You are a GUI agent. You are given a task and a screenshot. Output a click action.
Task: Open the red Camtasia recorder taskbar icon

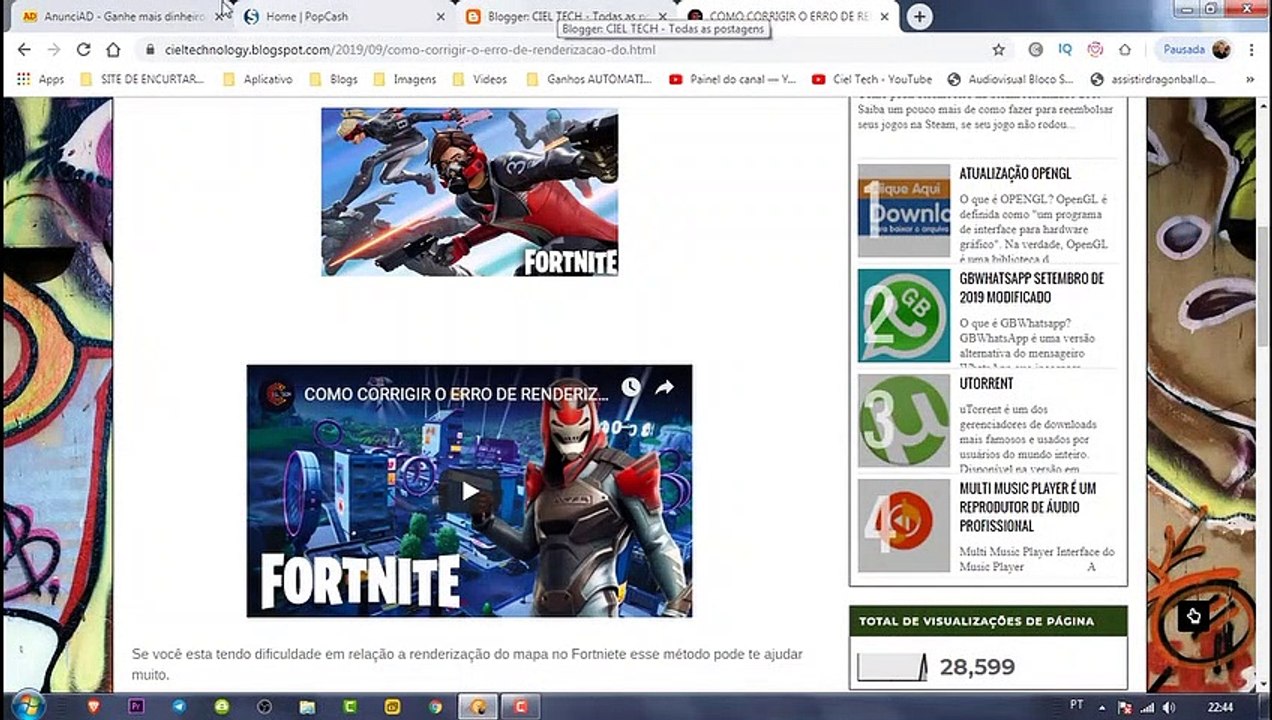click(520, 706)
